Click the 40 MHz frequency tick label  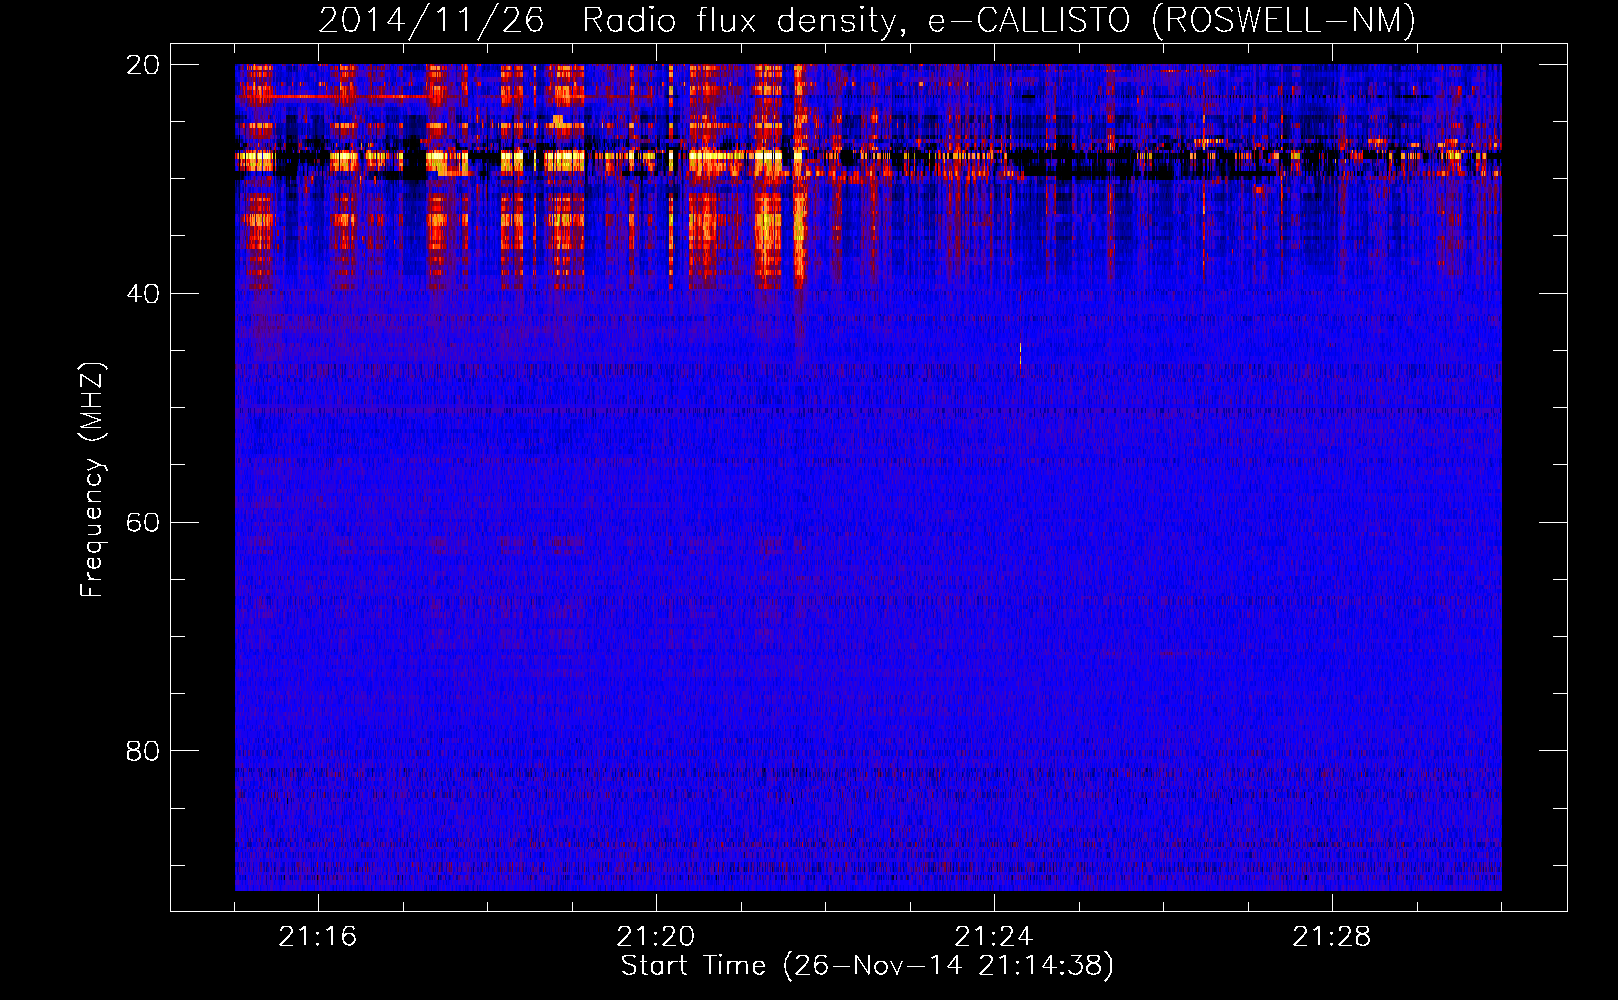(143, 294)
